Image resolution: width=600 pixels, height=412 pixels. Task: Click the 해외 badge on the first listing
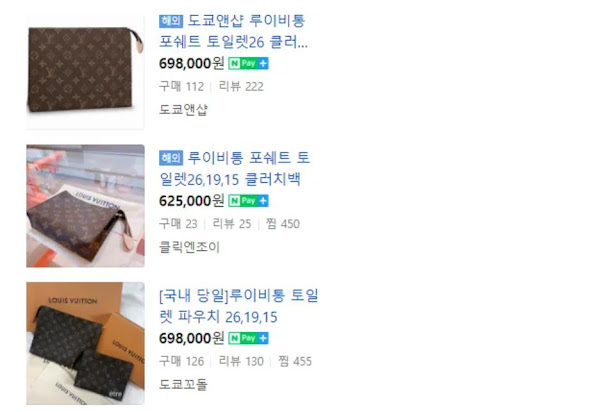pyautogui.click(x=171, y=21)
